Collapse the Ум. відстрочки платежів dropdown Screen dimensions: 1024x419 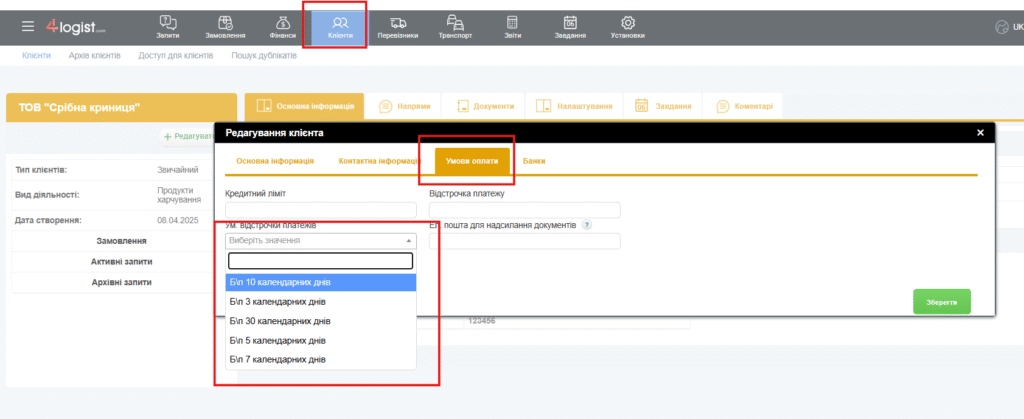click(x=408, y=241)
